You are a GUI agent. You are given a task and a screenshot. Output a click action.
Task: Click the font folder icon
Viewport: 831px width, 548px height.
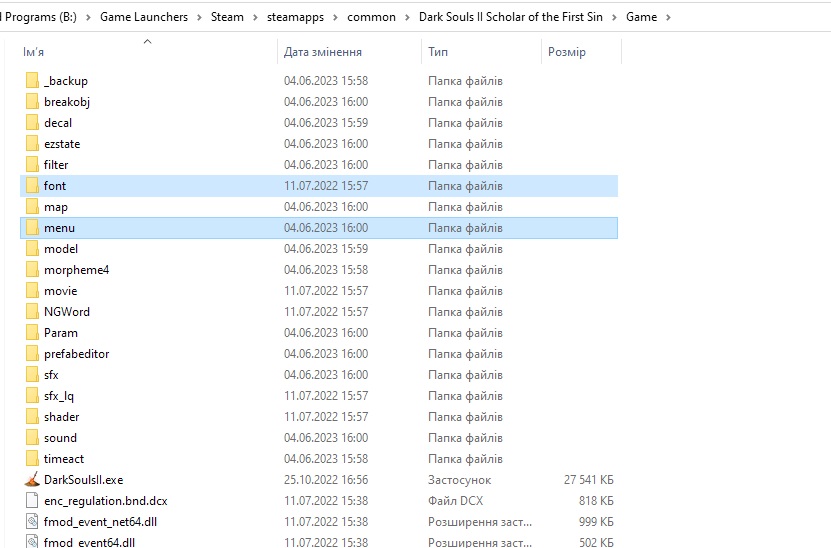coord(32,185)
